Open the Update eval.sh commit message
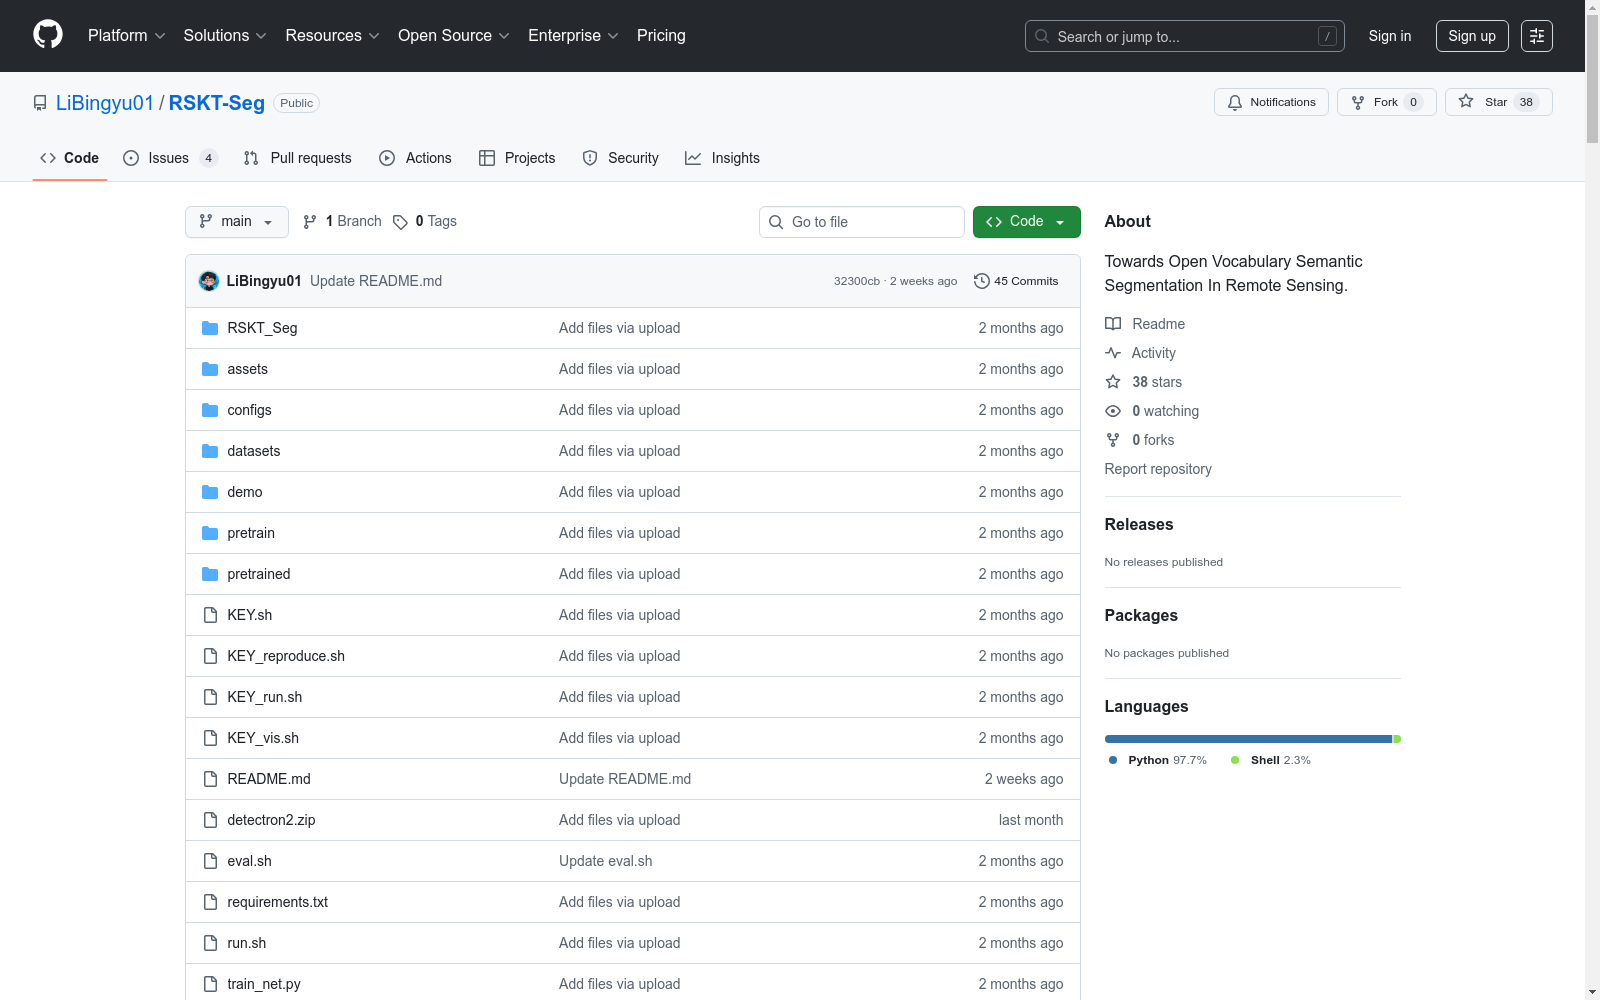The image size is (1600, 1000). pos(605,861)
